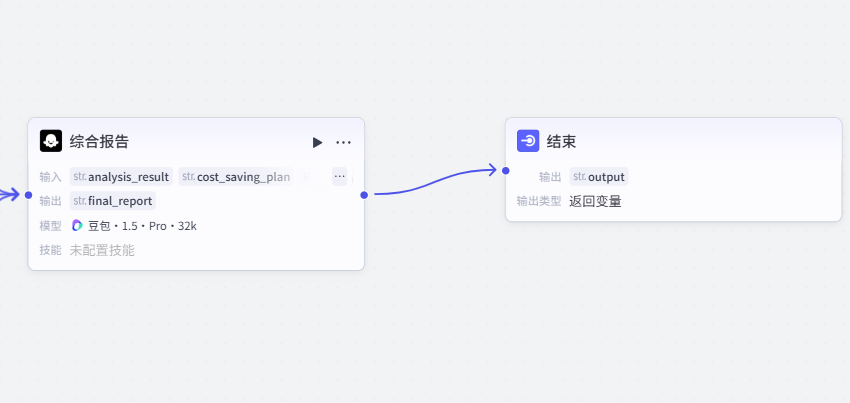Viewport: 850px width, 403px height.
Task: Select the connection line between the nodes
Action: click(x=435, y=182)
